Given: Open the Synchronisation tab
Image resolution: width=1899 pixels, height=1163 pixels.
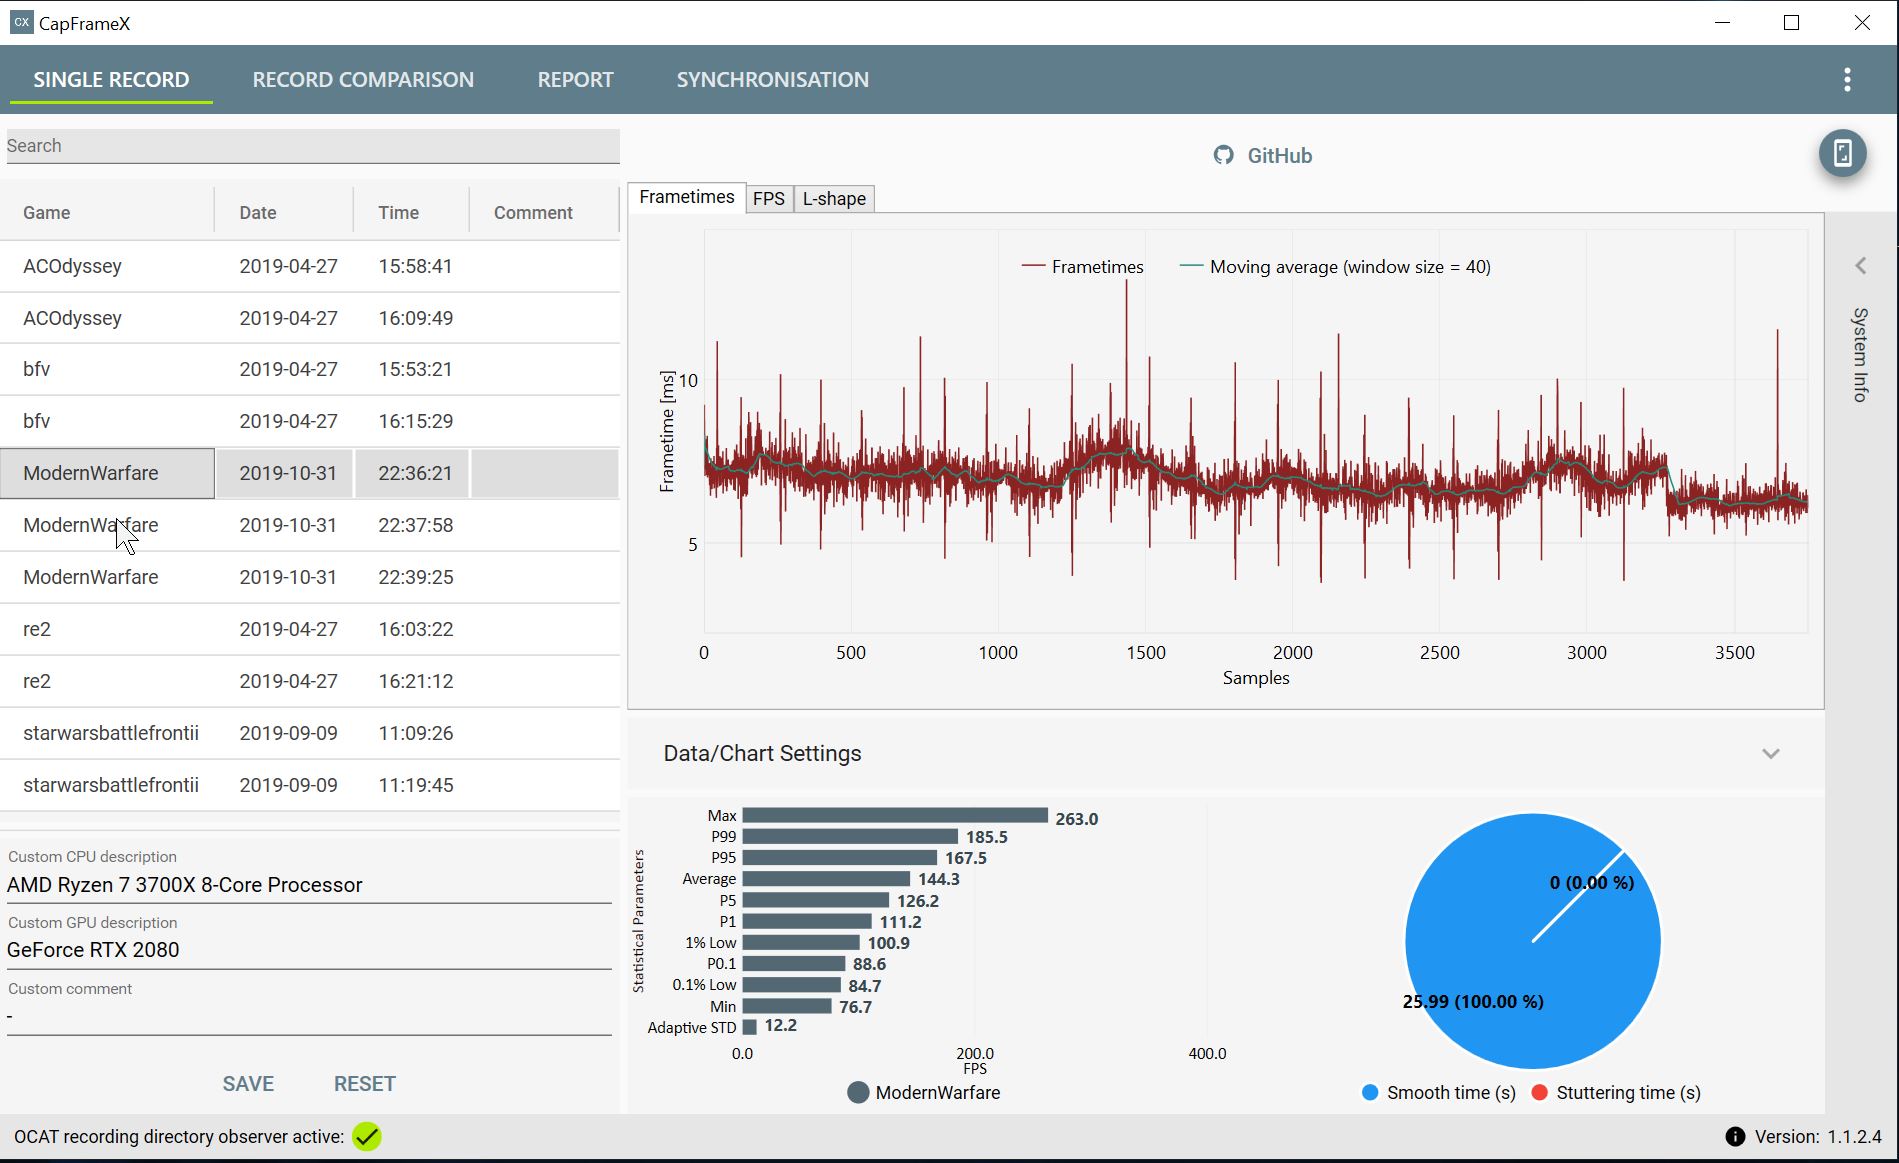Looking at the screenshot, I should pyautogui.click(x=772, y=80).
